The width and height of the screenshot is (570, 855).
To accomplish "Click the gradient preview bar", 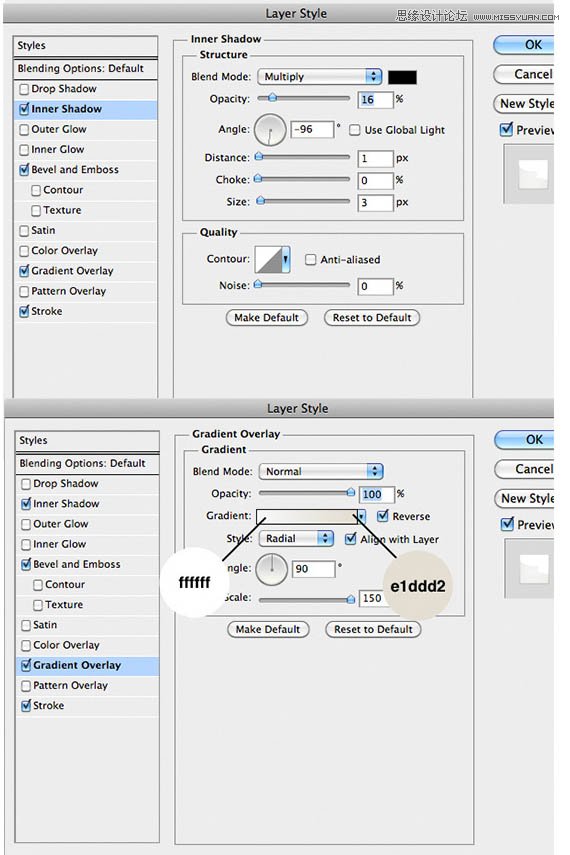I will (x=307, y=516).
